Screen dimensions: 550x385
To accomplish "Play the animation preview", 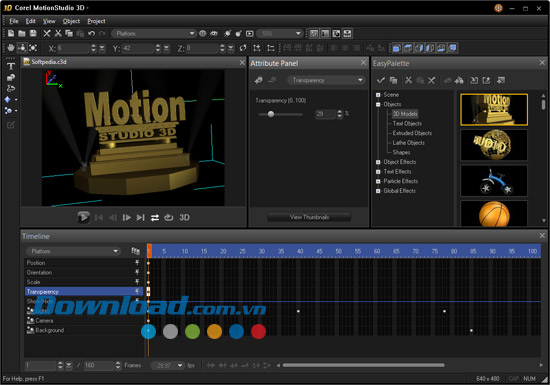I will [x=83, y=217].
